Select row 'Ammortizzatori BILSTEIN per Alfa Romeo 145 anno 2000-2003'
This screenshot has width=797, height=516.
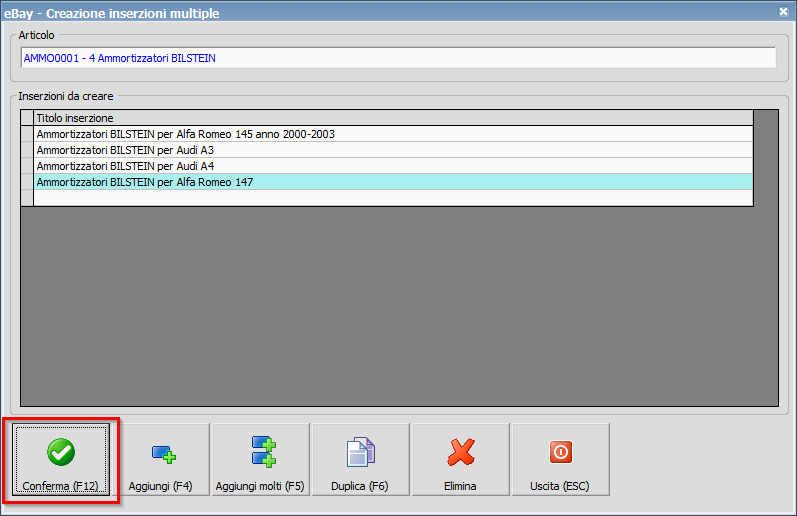pos(393,134)
